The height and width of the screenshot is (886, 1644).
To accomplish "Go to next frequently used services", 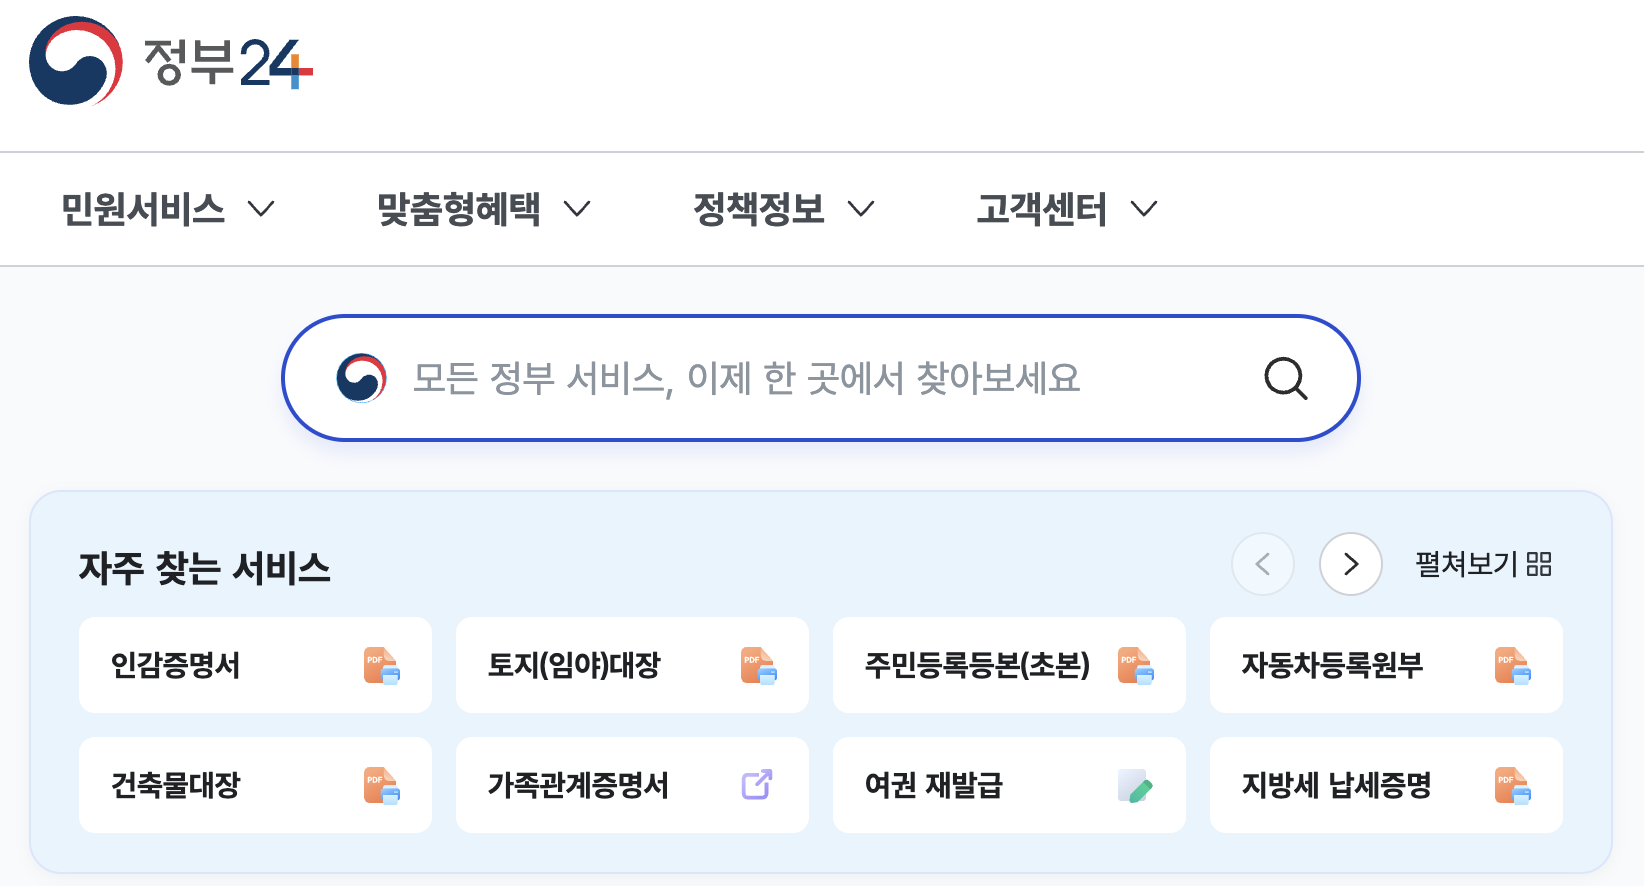I will point(1351,564).
